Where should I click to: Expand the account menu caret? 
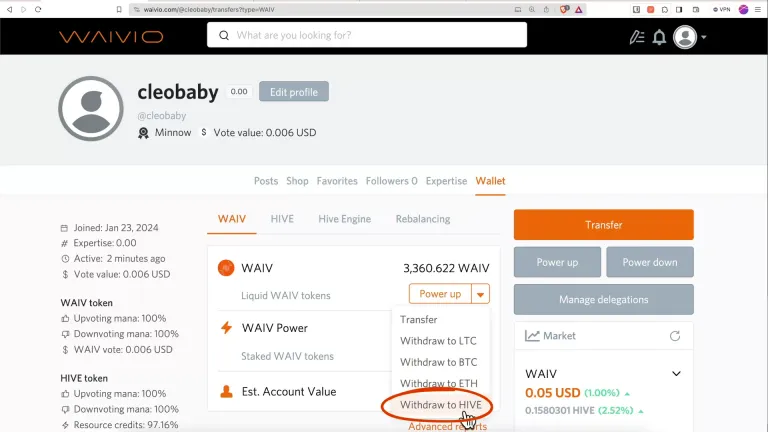click(x=704, y=37)
